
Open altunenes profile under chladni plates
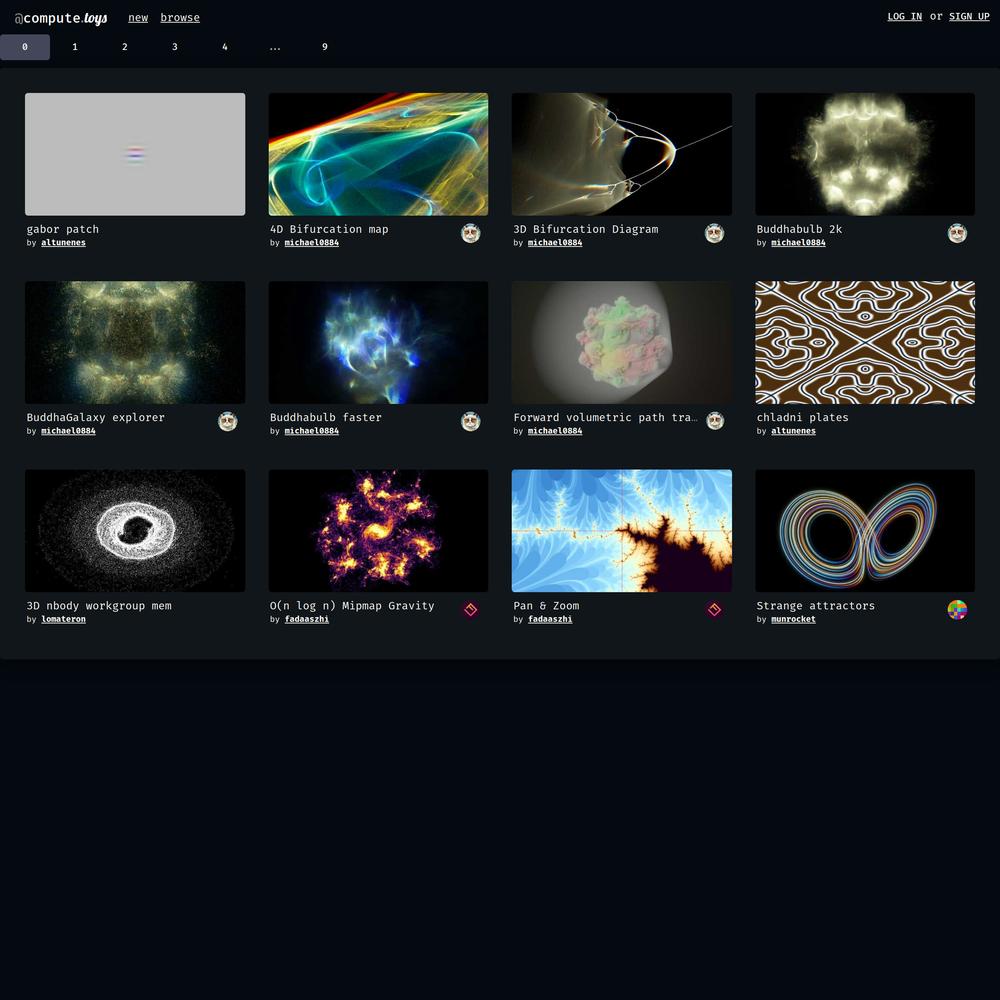[x=793, y=430]
